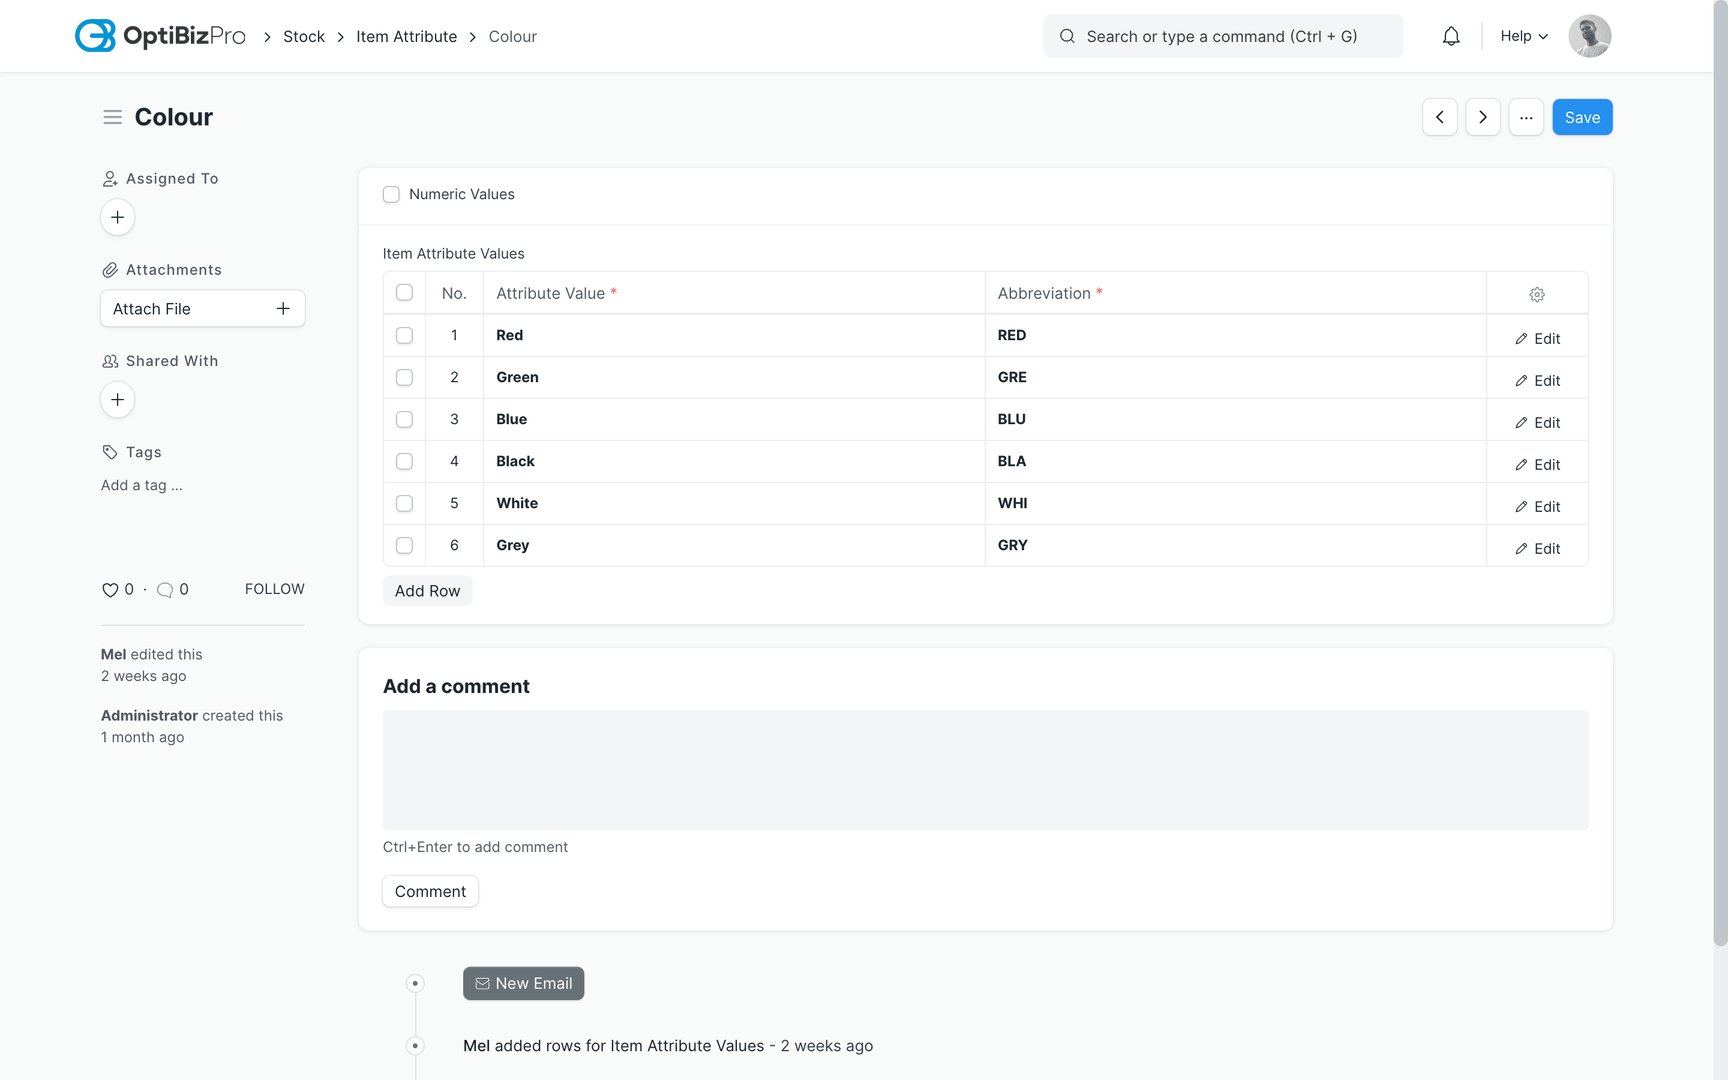The width and height of the screenshot is (1728, 1080).
Task: Open more options with the ellipsis button
Action: 1526,117
